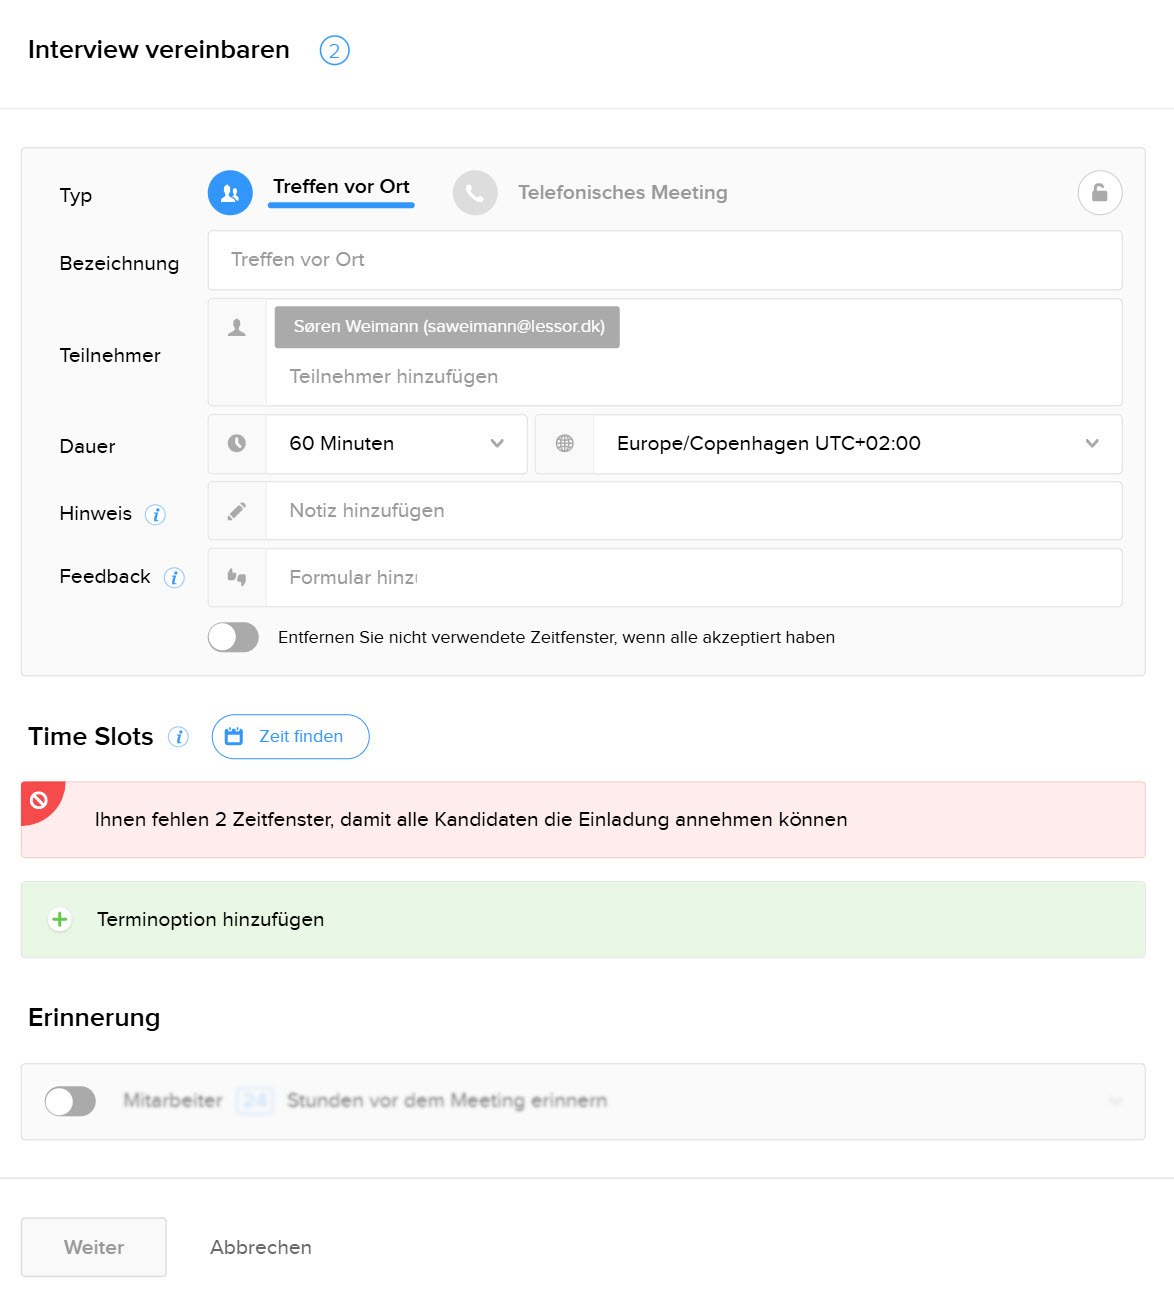Screen dimensions: 1174x1295
Task: Click the info icon next to Hinweis
Action: click(155, 514)
